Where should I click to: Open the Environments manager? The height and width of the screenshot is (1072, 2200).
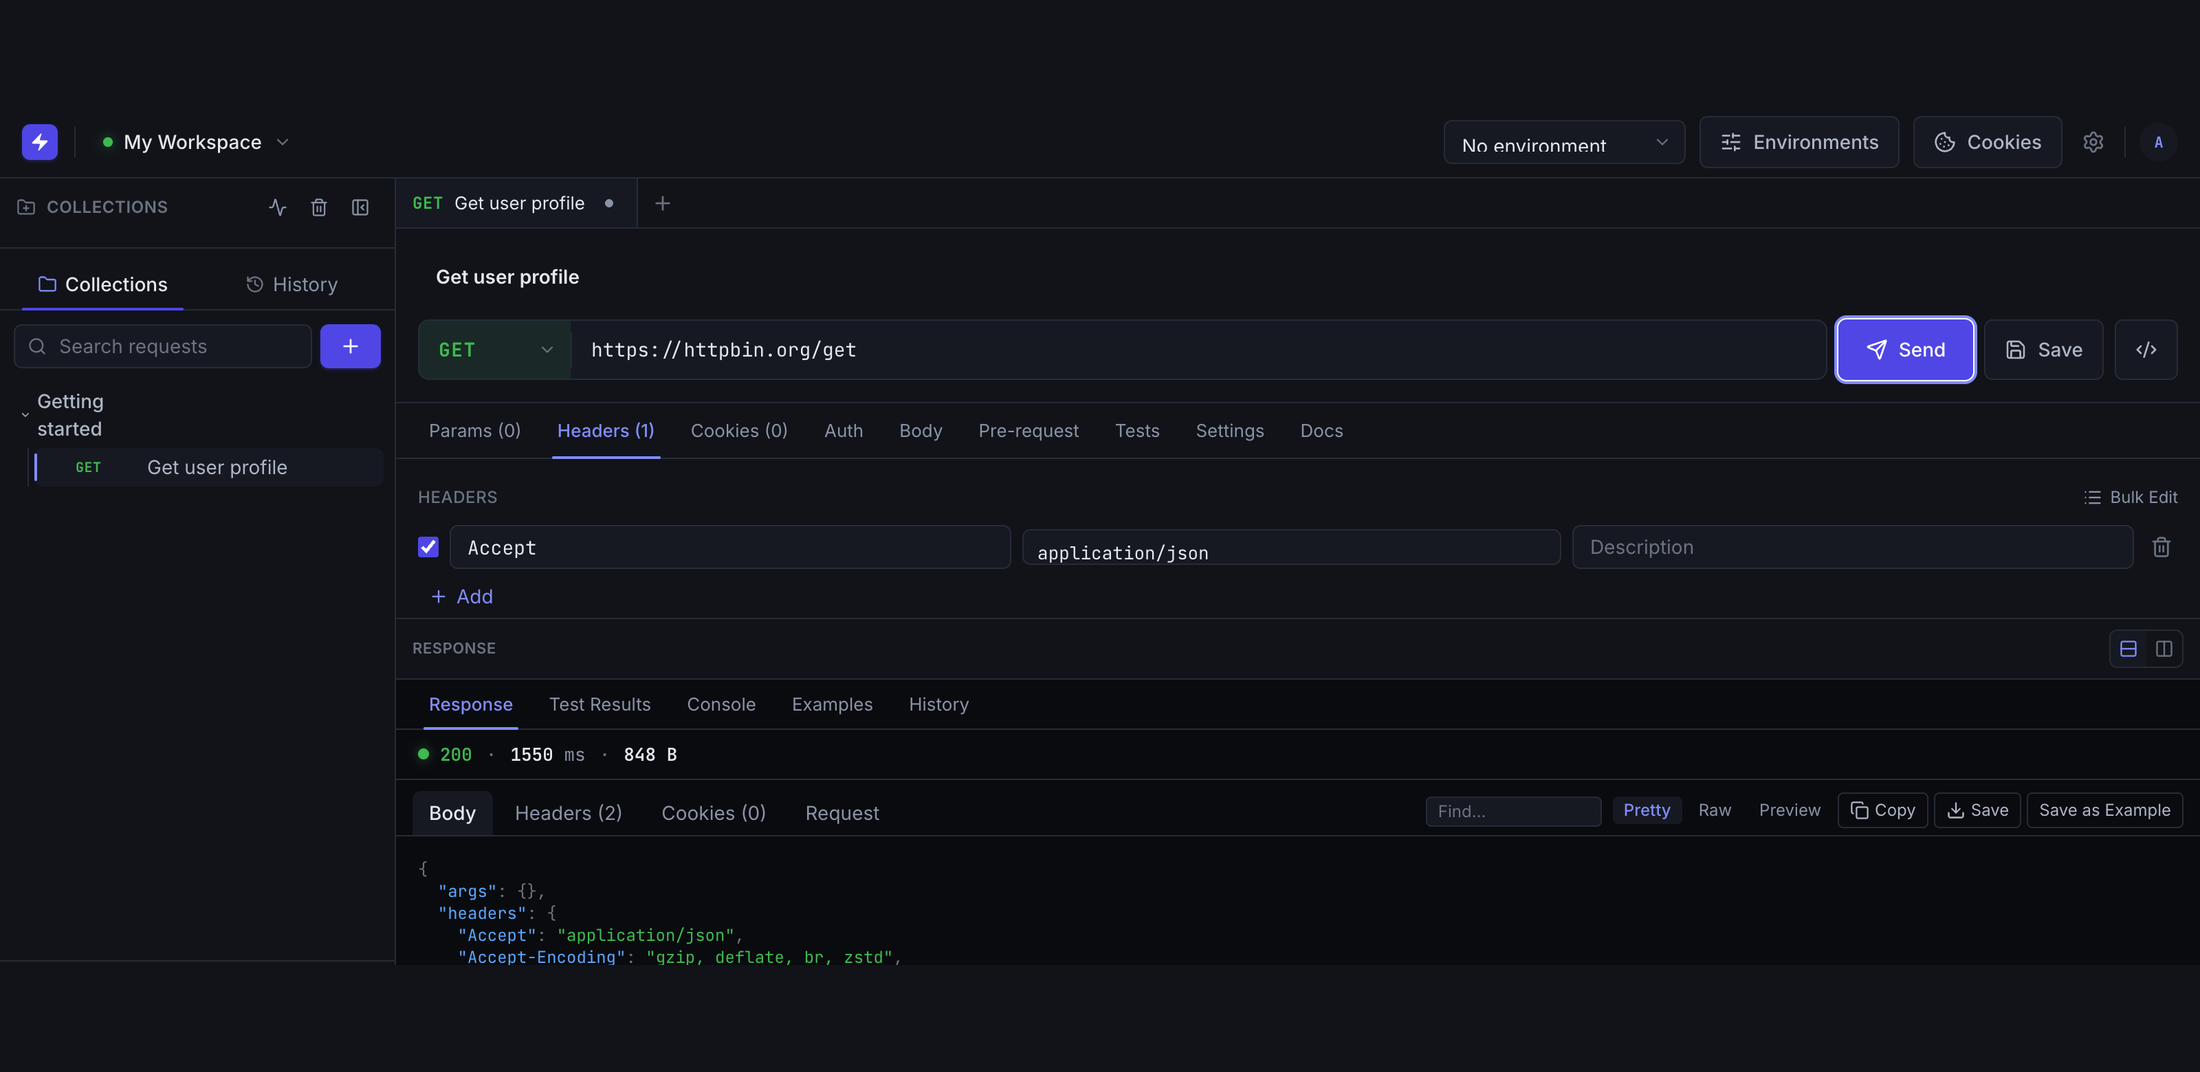pos(1799,142)
